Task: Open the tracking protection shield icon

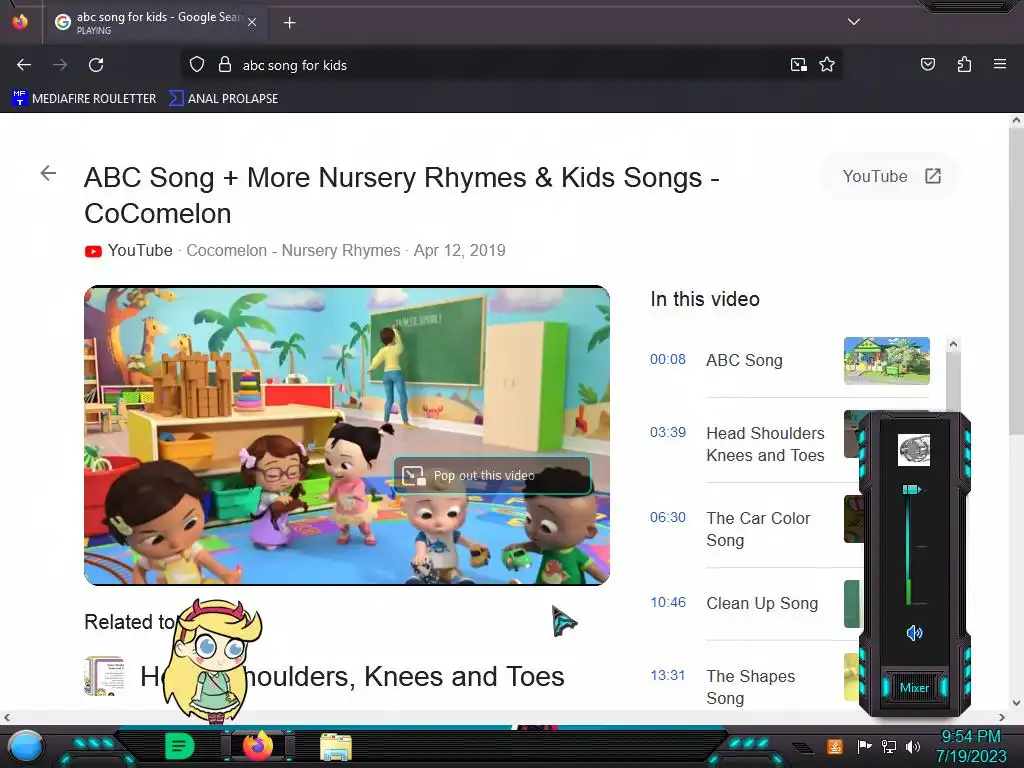Action: point(197,65)
